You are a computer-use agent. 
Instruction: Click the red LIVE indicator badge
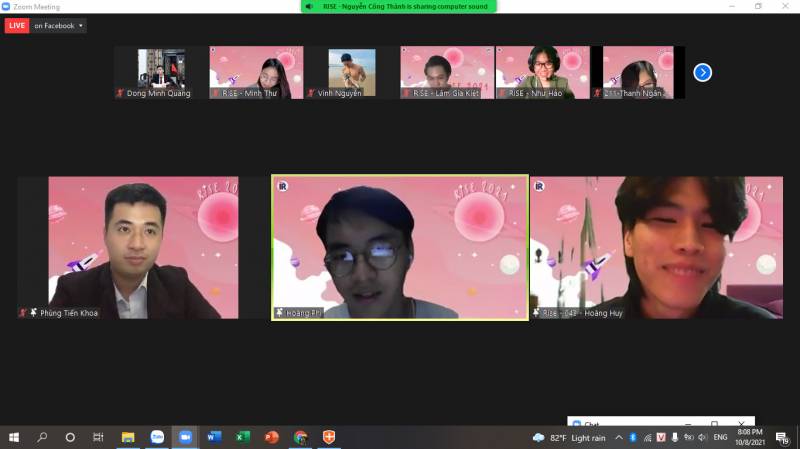[x=17, y=26]
